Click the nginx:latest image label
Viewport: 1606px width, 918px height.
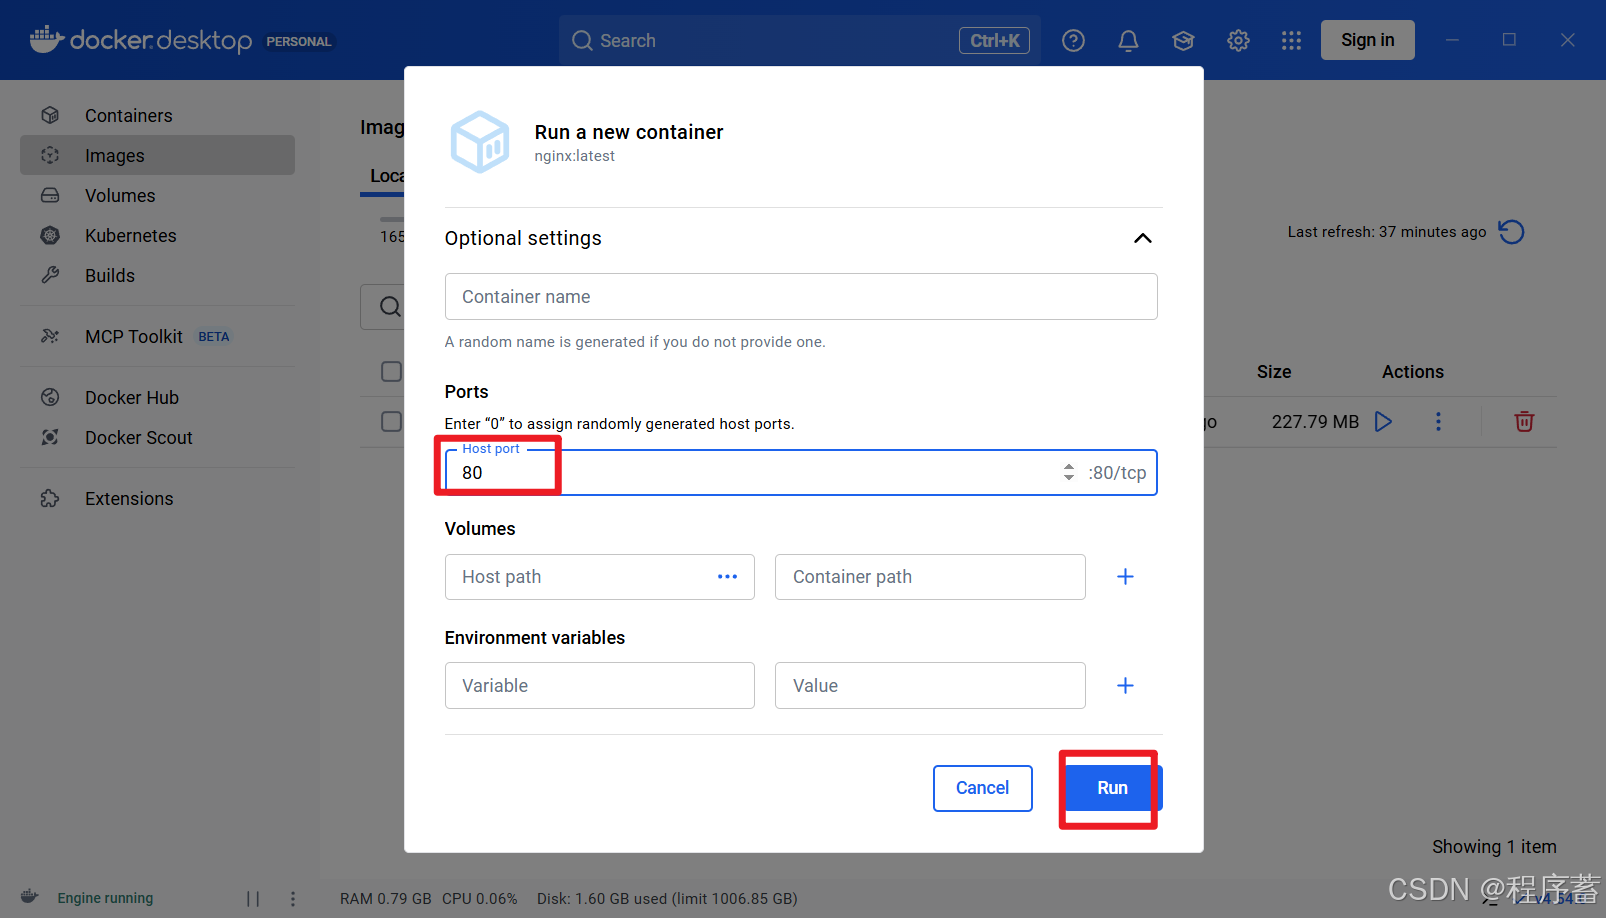[x=574, y=156]
